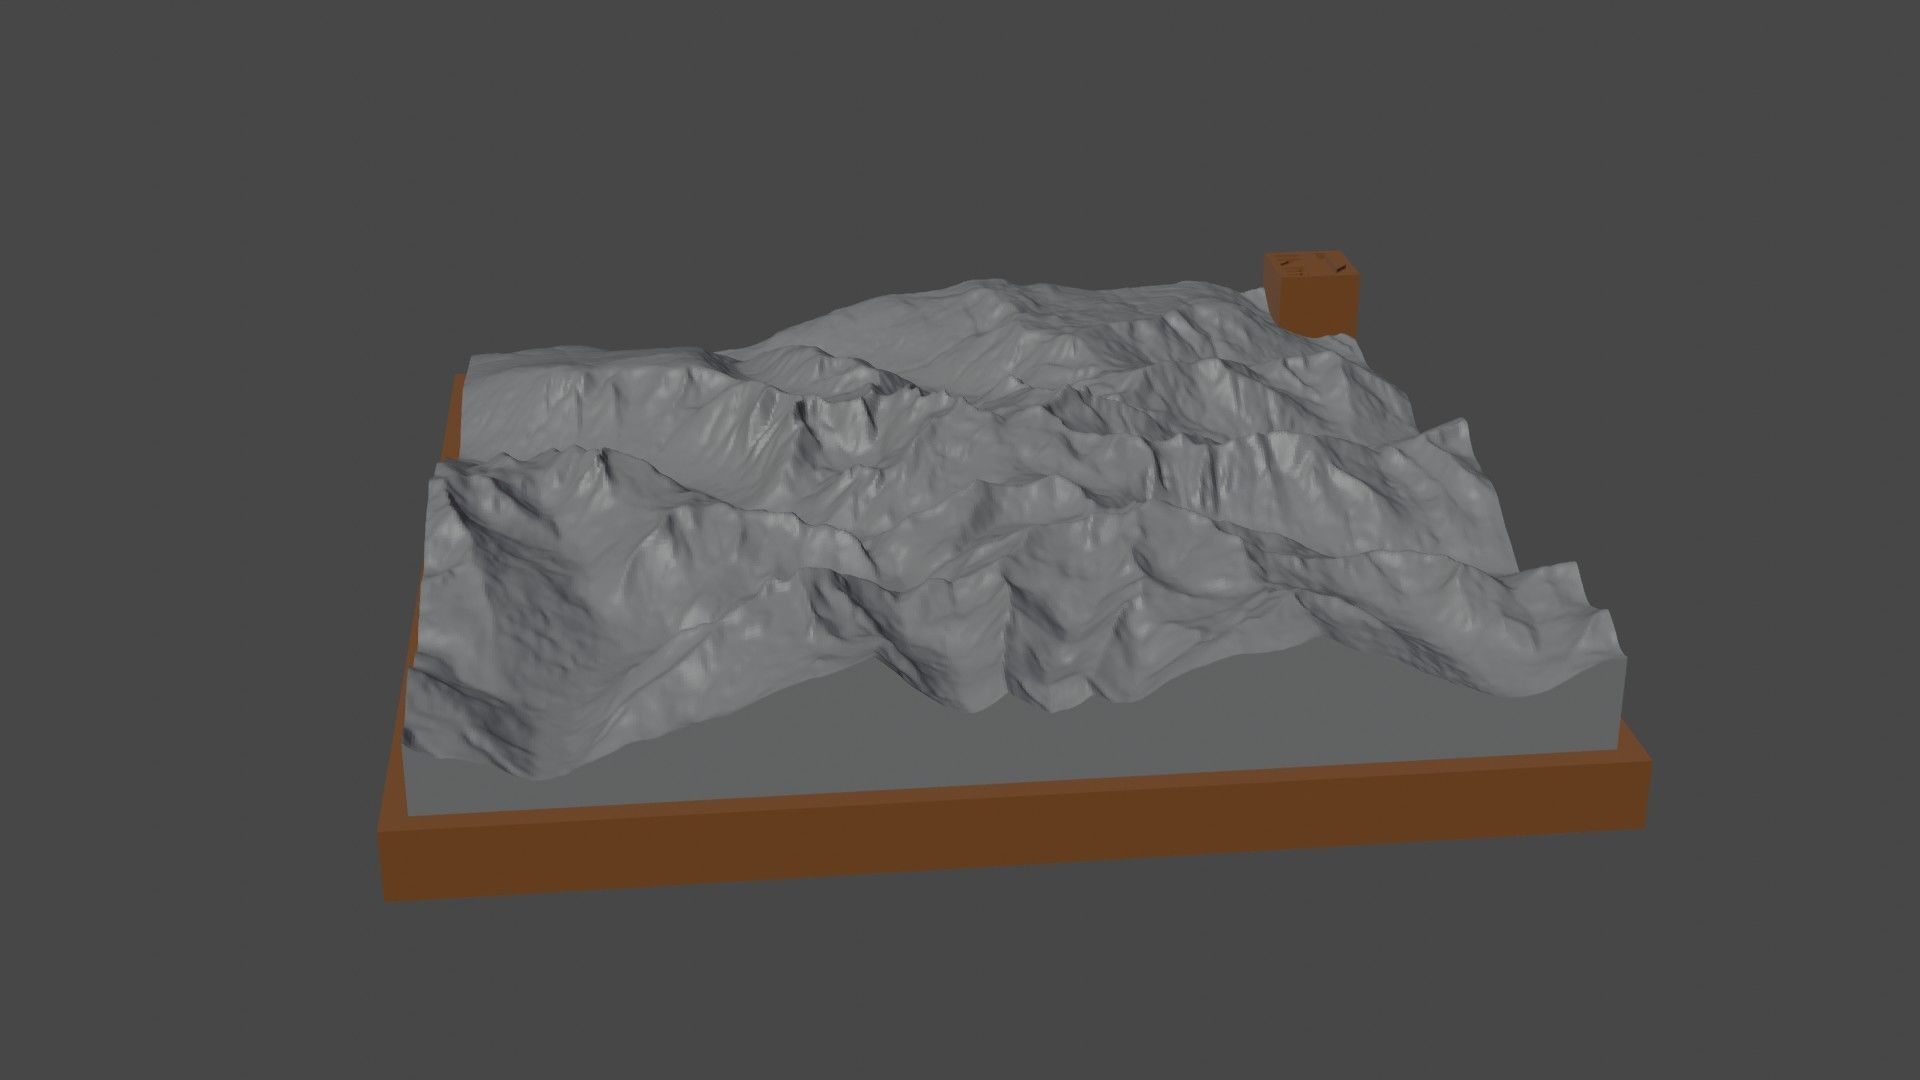Select the small brown cube object
Image resolution: width=1920 pixels, height=1080 pixels.
coord(1312,293)
